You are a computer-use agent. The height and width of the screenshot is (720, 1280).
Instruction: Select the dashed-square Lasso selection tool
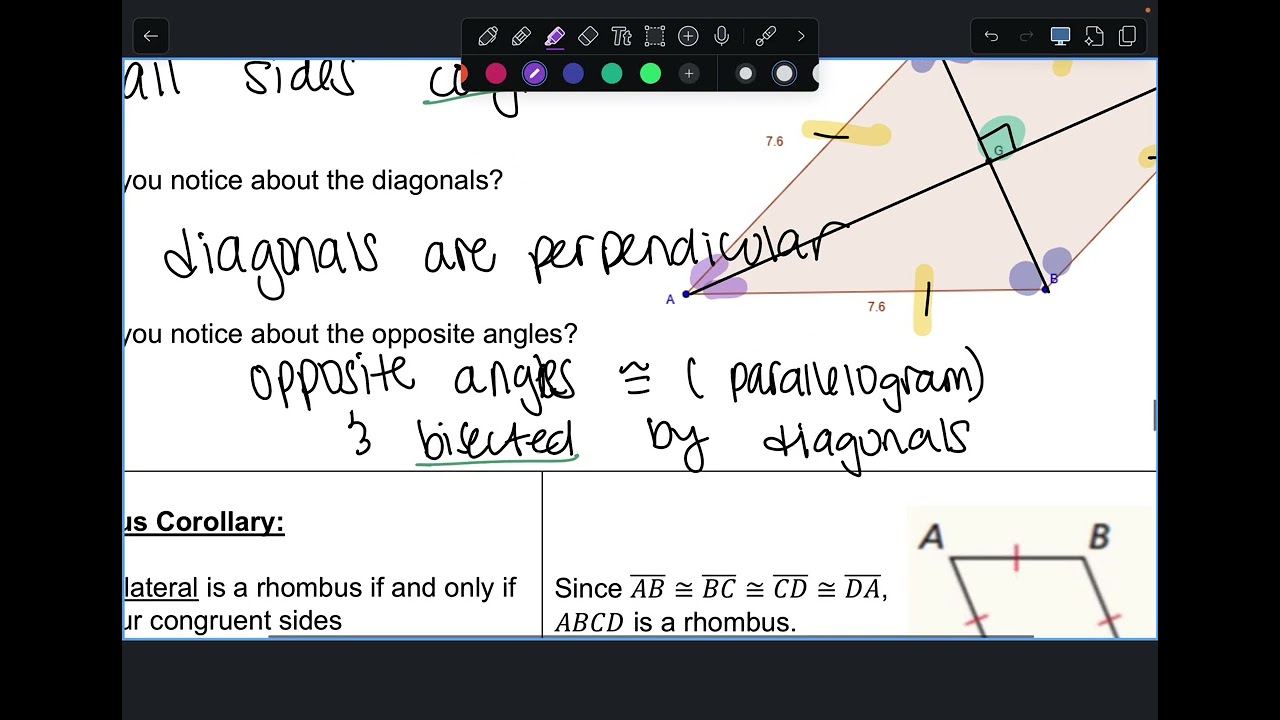[655, 37]
